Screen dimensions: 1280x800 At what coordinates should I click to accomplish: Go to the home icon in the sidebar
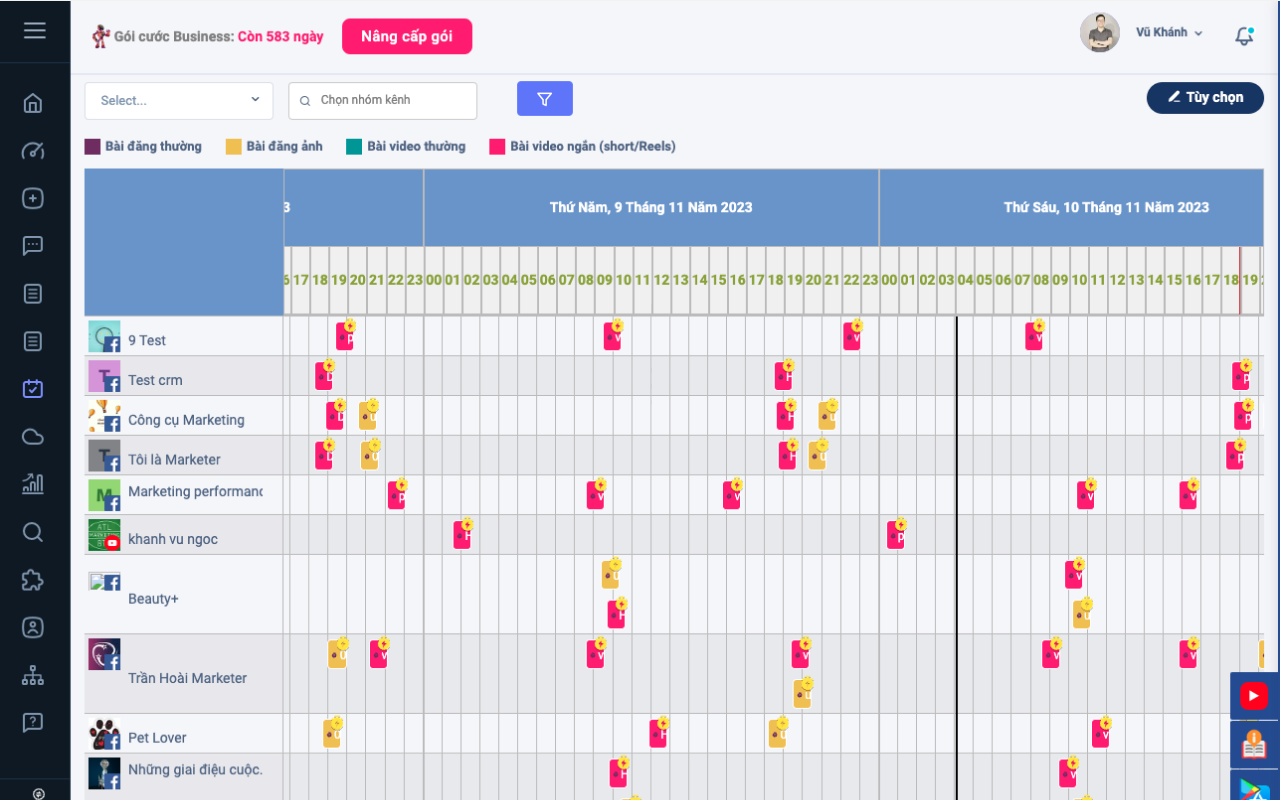click(x=33, y=103)
